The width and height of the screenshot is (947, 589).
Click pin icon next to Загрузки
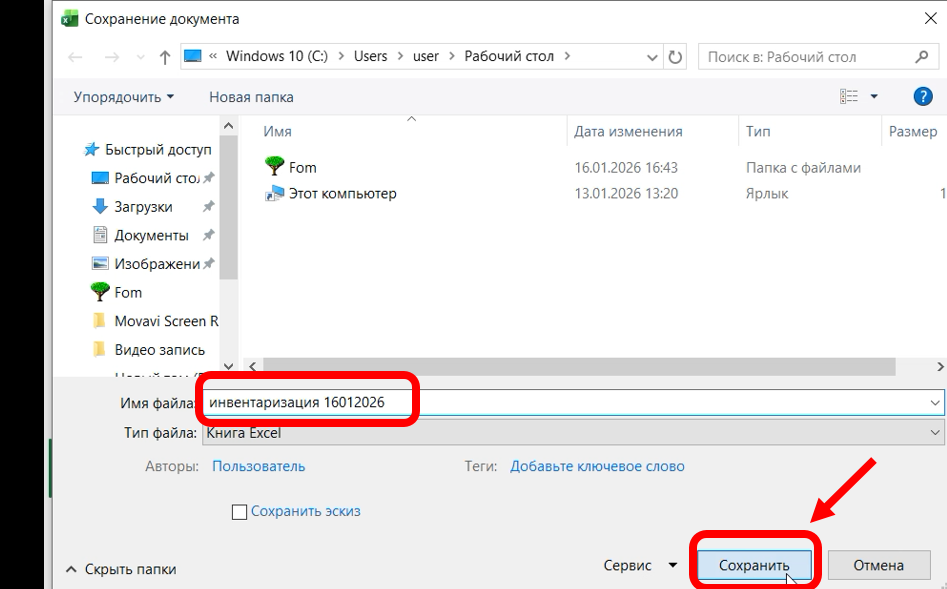pyautogui.click(x=208, y=207)
